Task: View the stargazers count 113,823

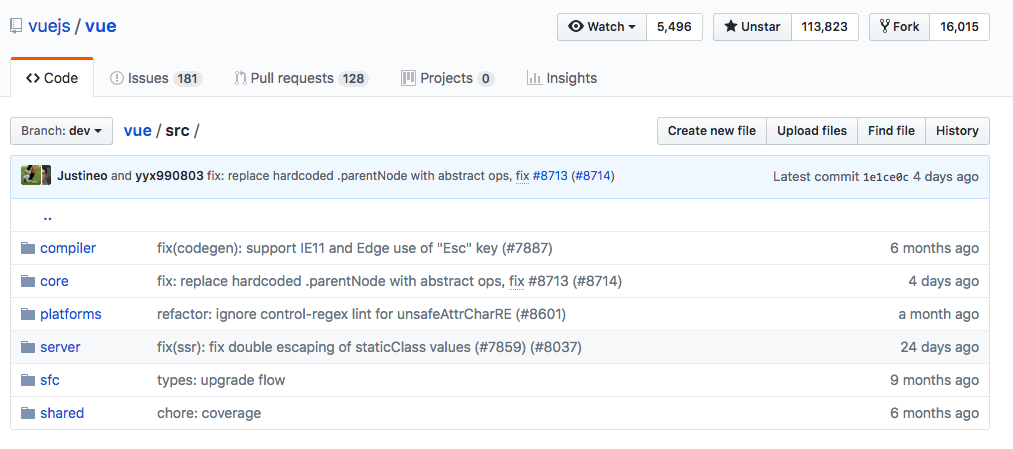Action: [825, 27]
